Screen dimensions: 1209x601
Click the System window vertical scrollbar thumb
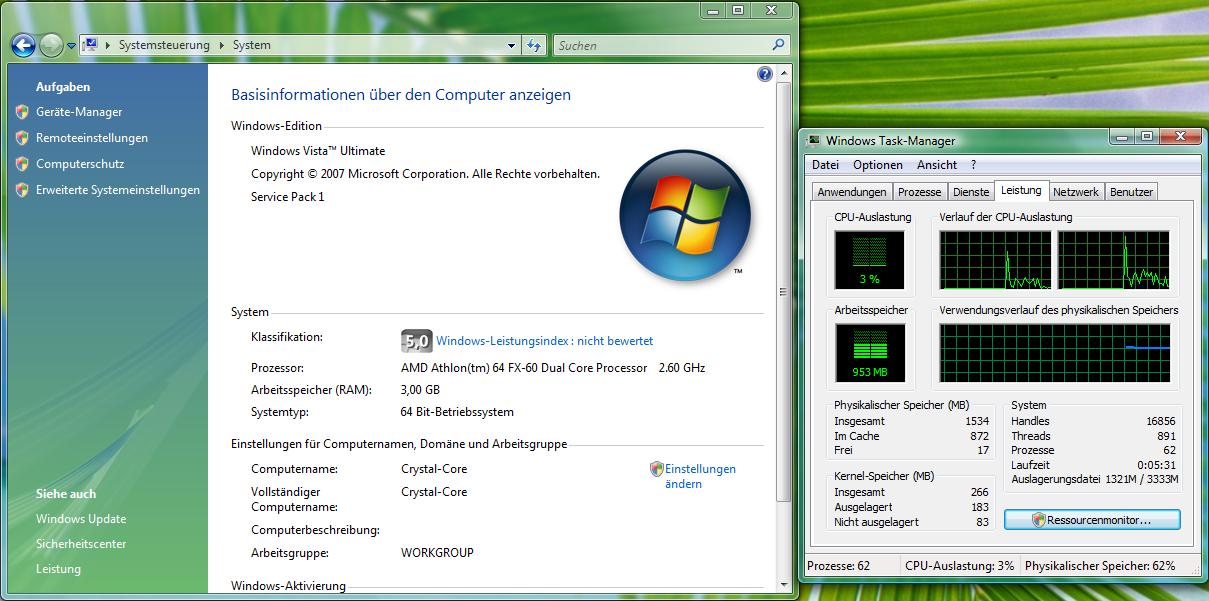784,293
